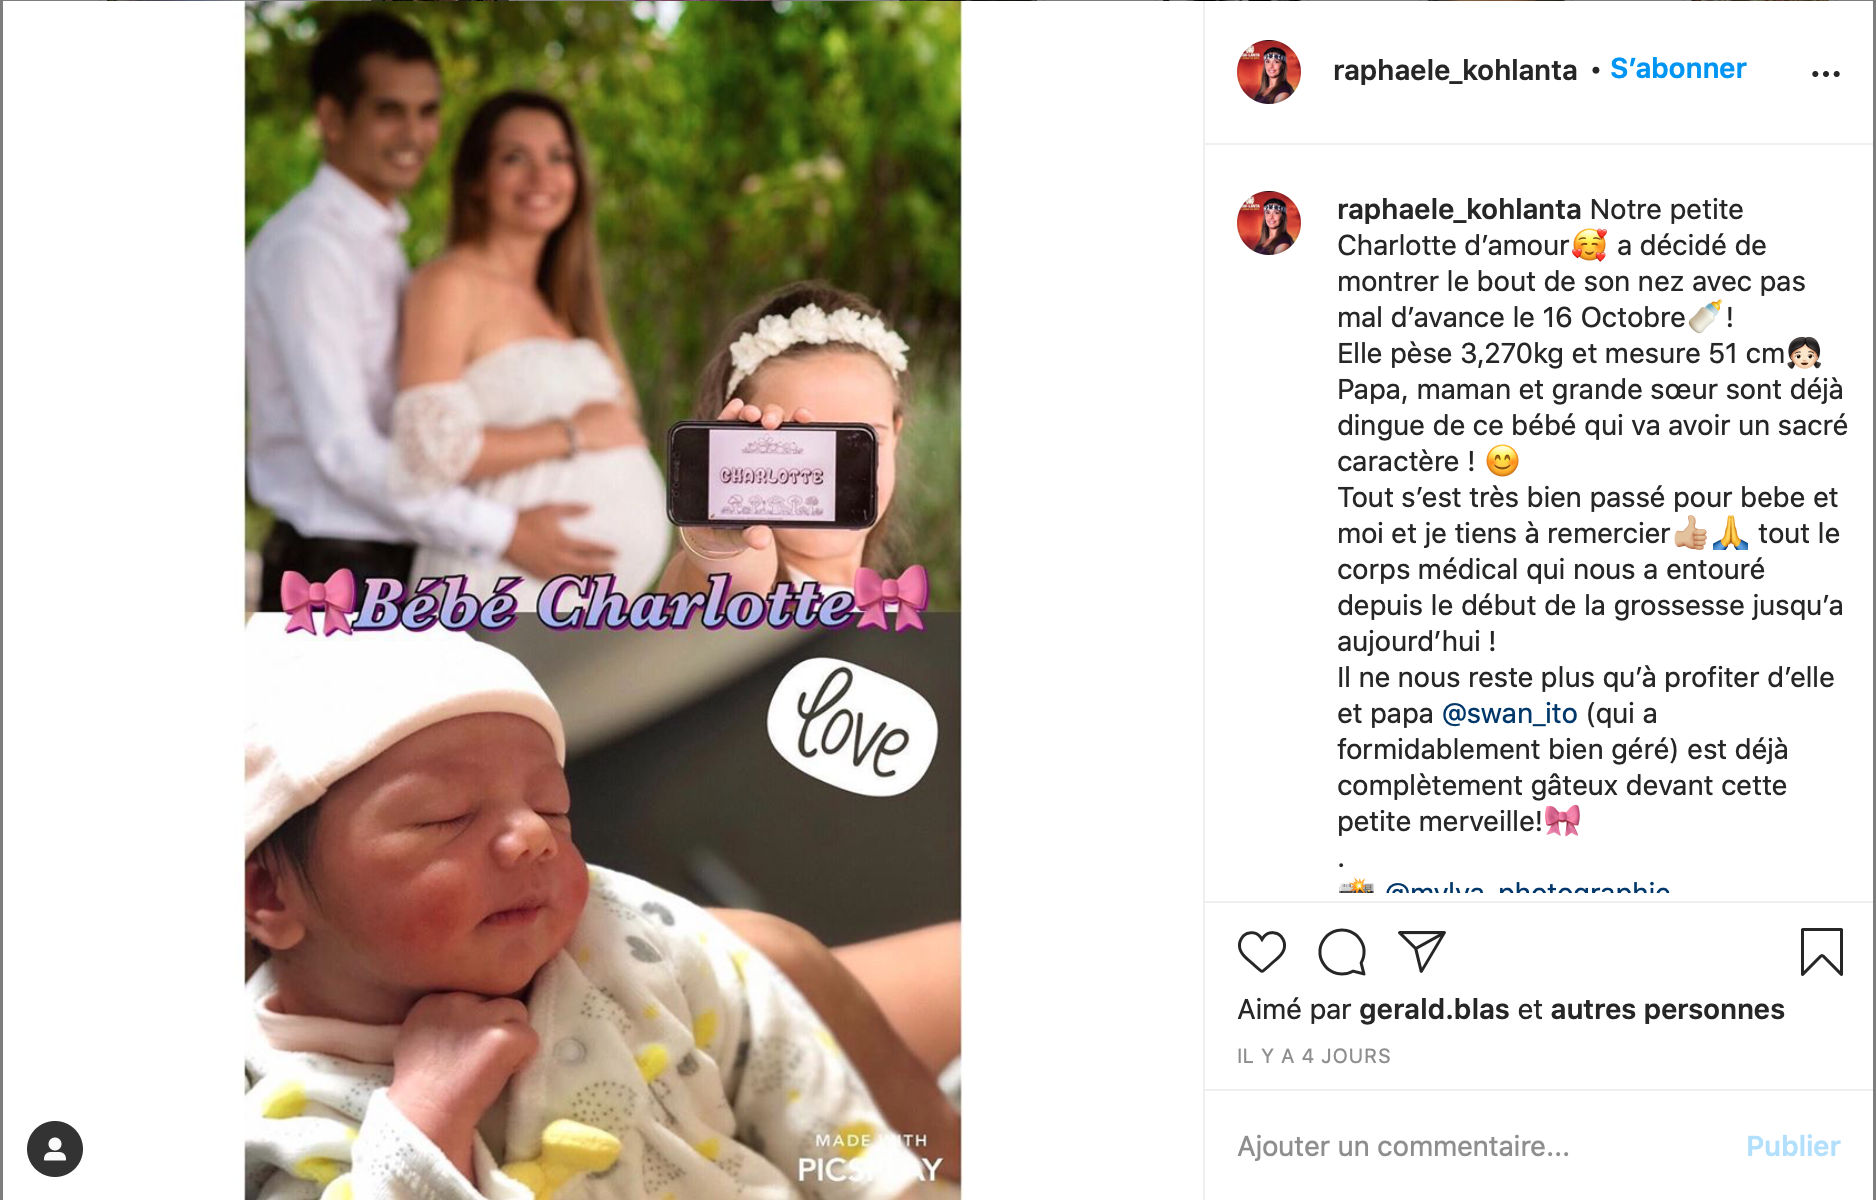1876x1200 pixels.
Task: Click the IL Y A 4 JOURS timestamp
Action: click(x=1314, y=1056)
